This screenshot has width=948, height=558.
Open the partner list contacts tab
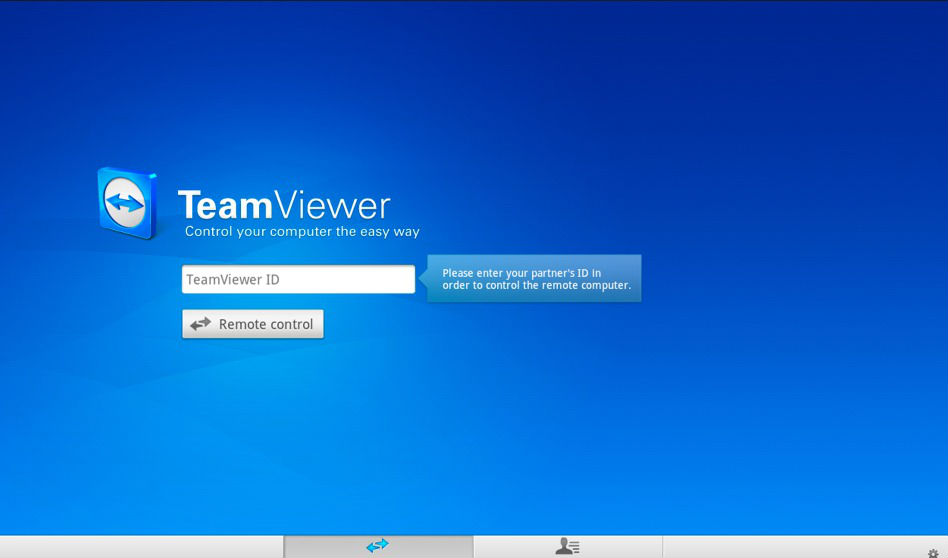click(x=568, y=547)
